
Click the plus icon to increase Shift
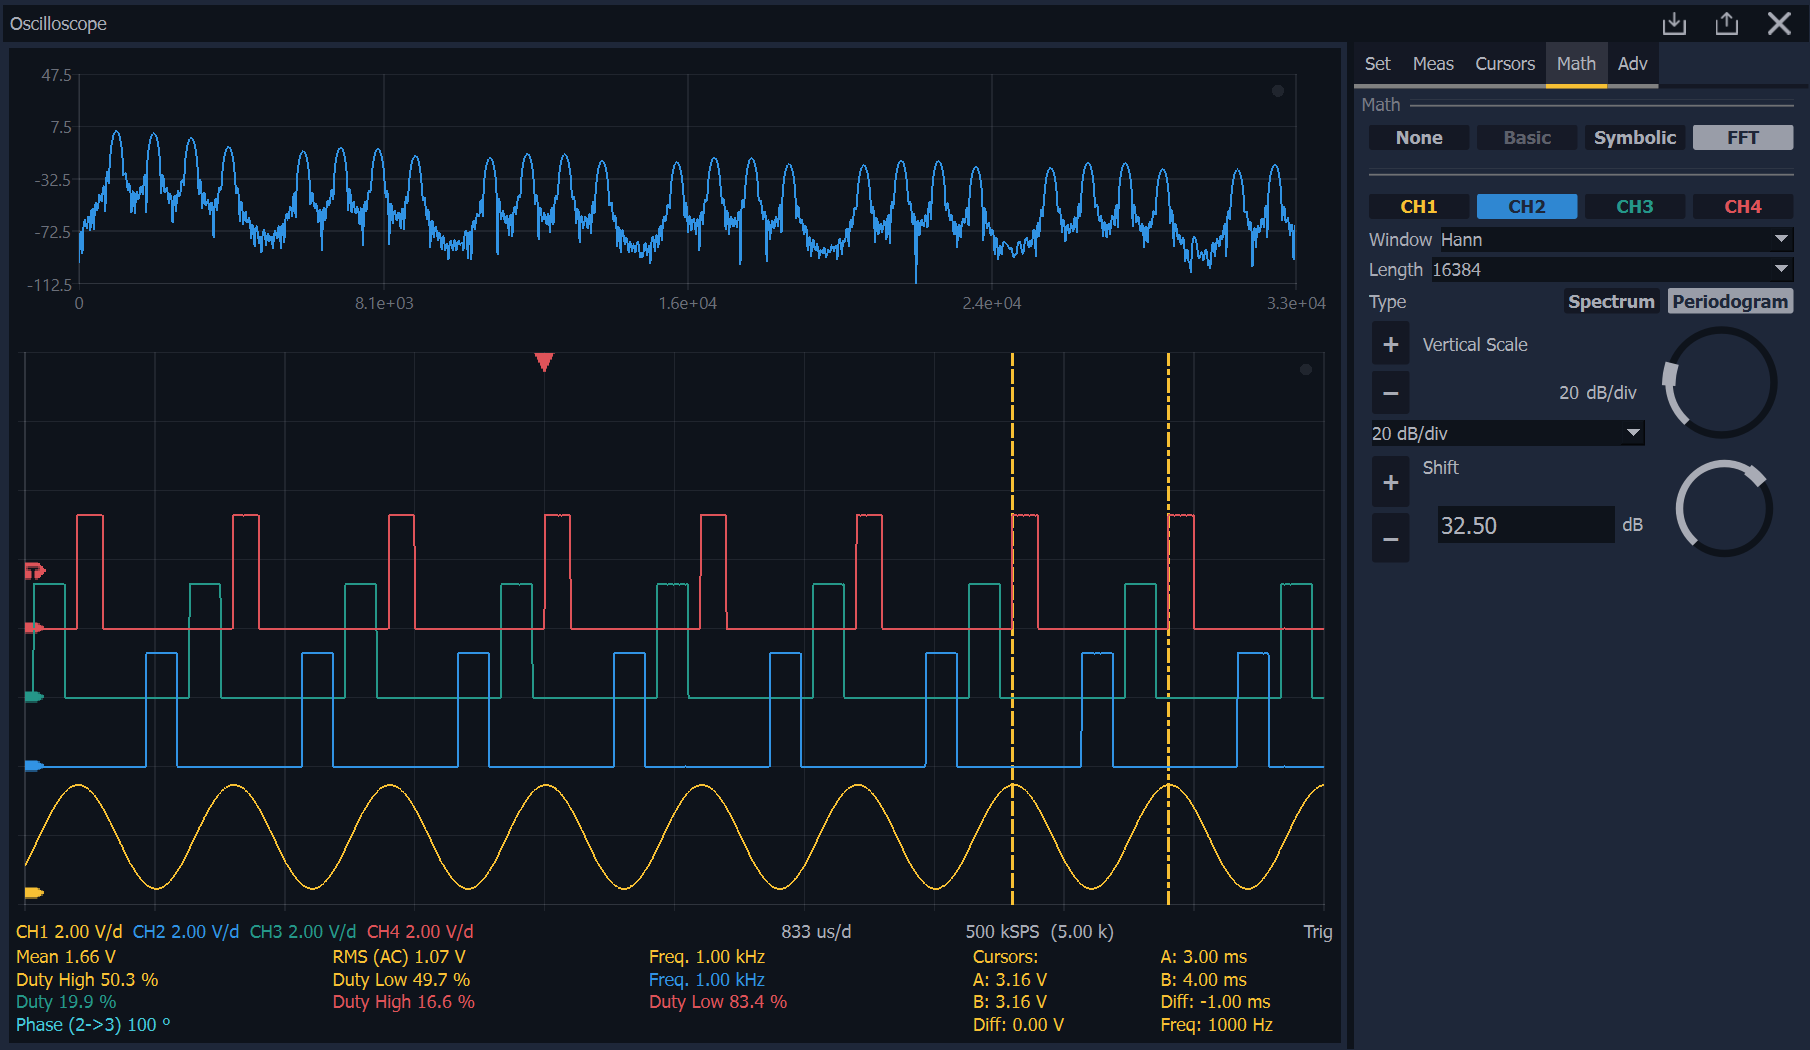point(1390,483)
